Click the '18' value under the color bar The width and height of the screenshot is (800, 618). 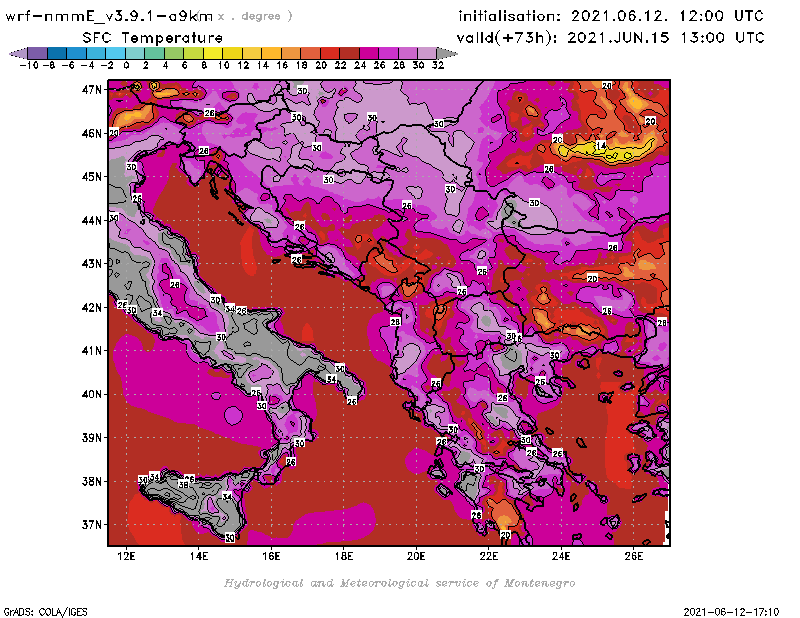(302, 65)
